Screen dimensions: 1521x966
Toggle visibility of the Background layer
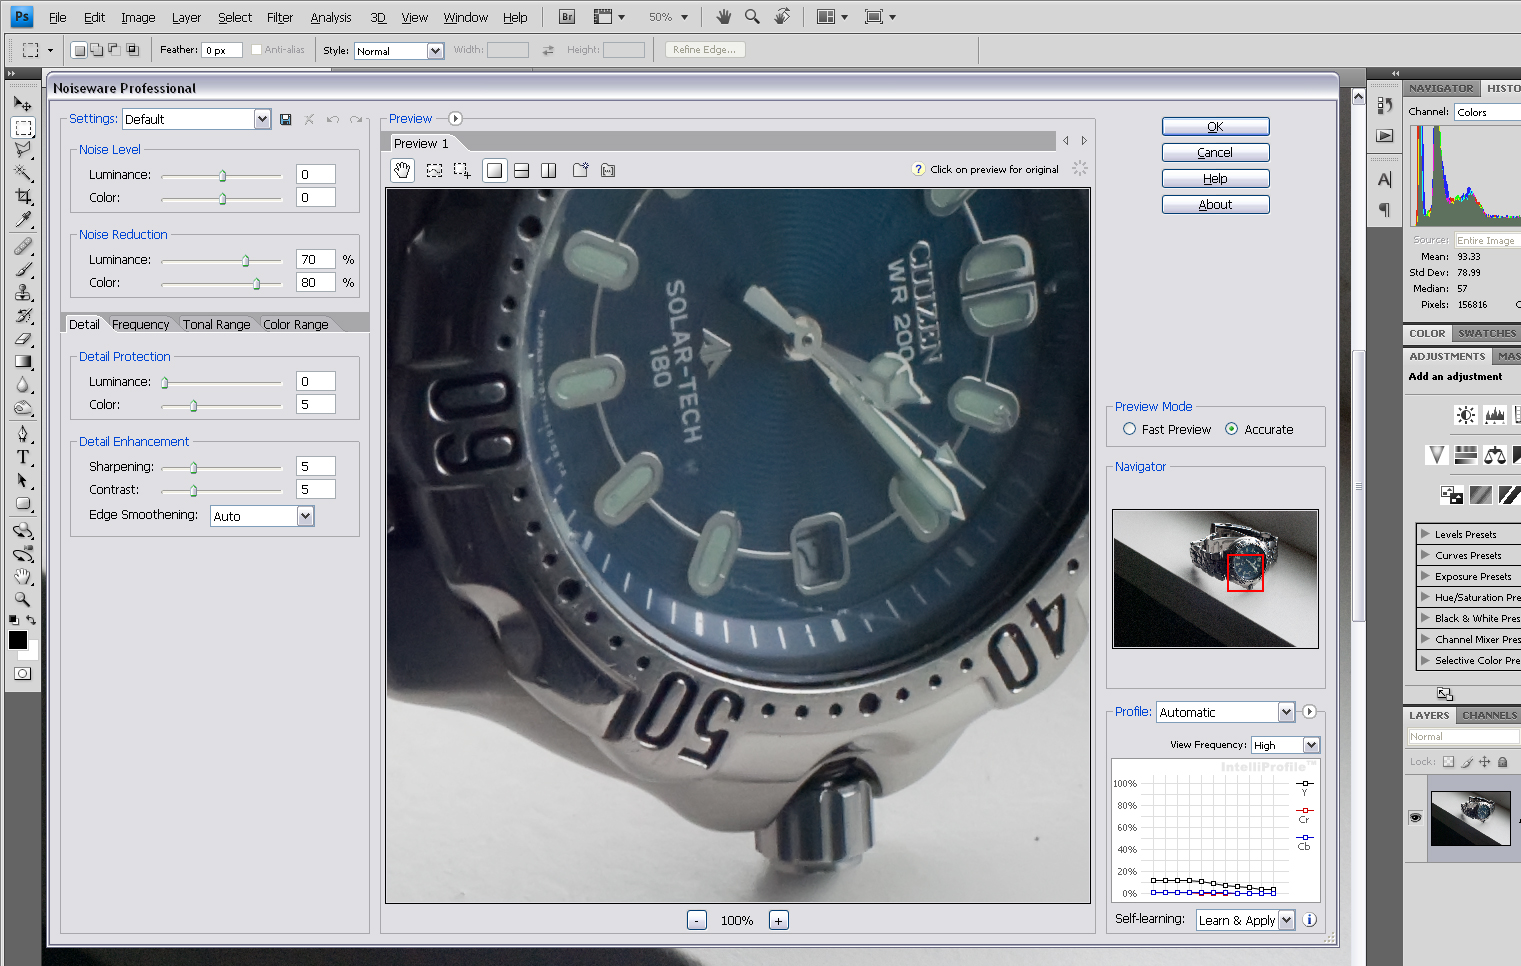pos(1415,817)
